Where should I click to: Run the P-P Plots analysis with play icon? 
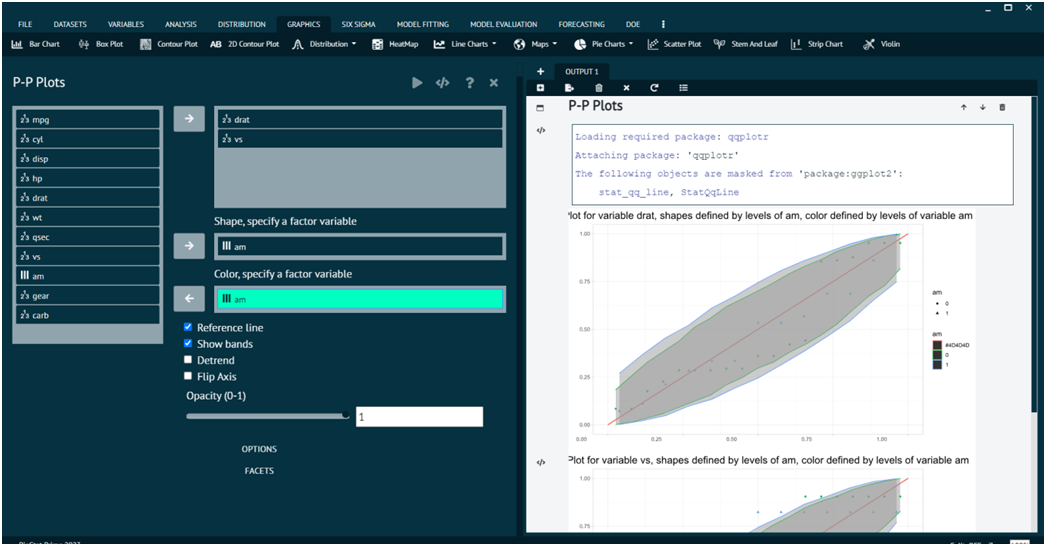[417, 83]
